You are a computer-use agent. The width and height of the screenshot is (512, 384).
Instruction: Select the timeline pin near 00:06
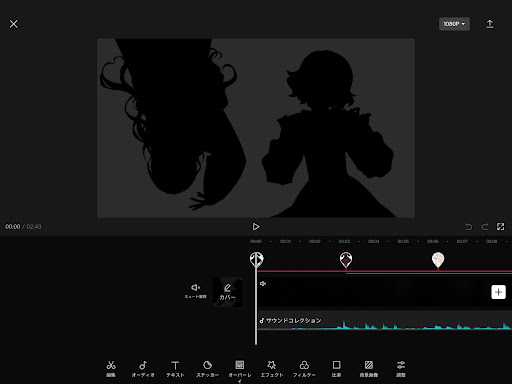tap(438, 260)
